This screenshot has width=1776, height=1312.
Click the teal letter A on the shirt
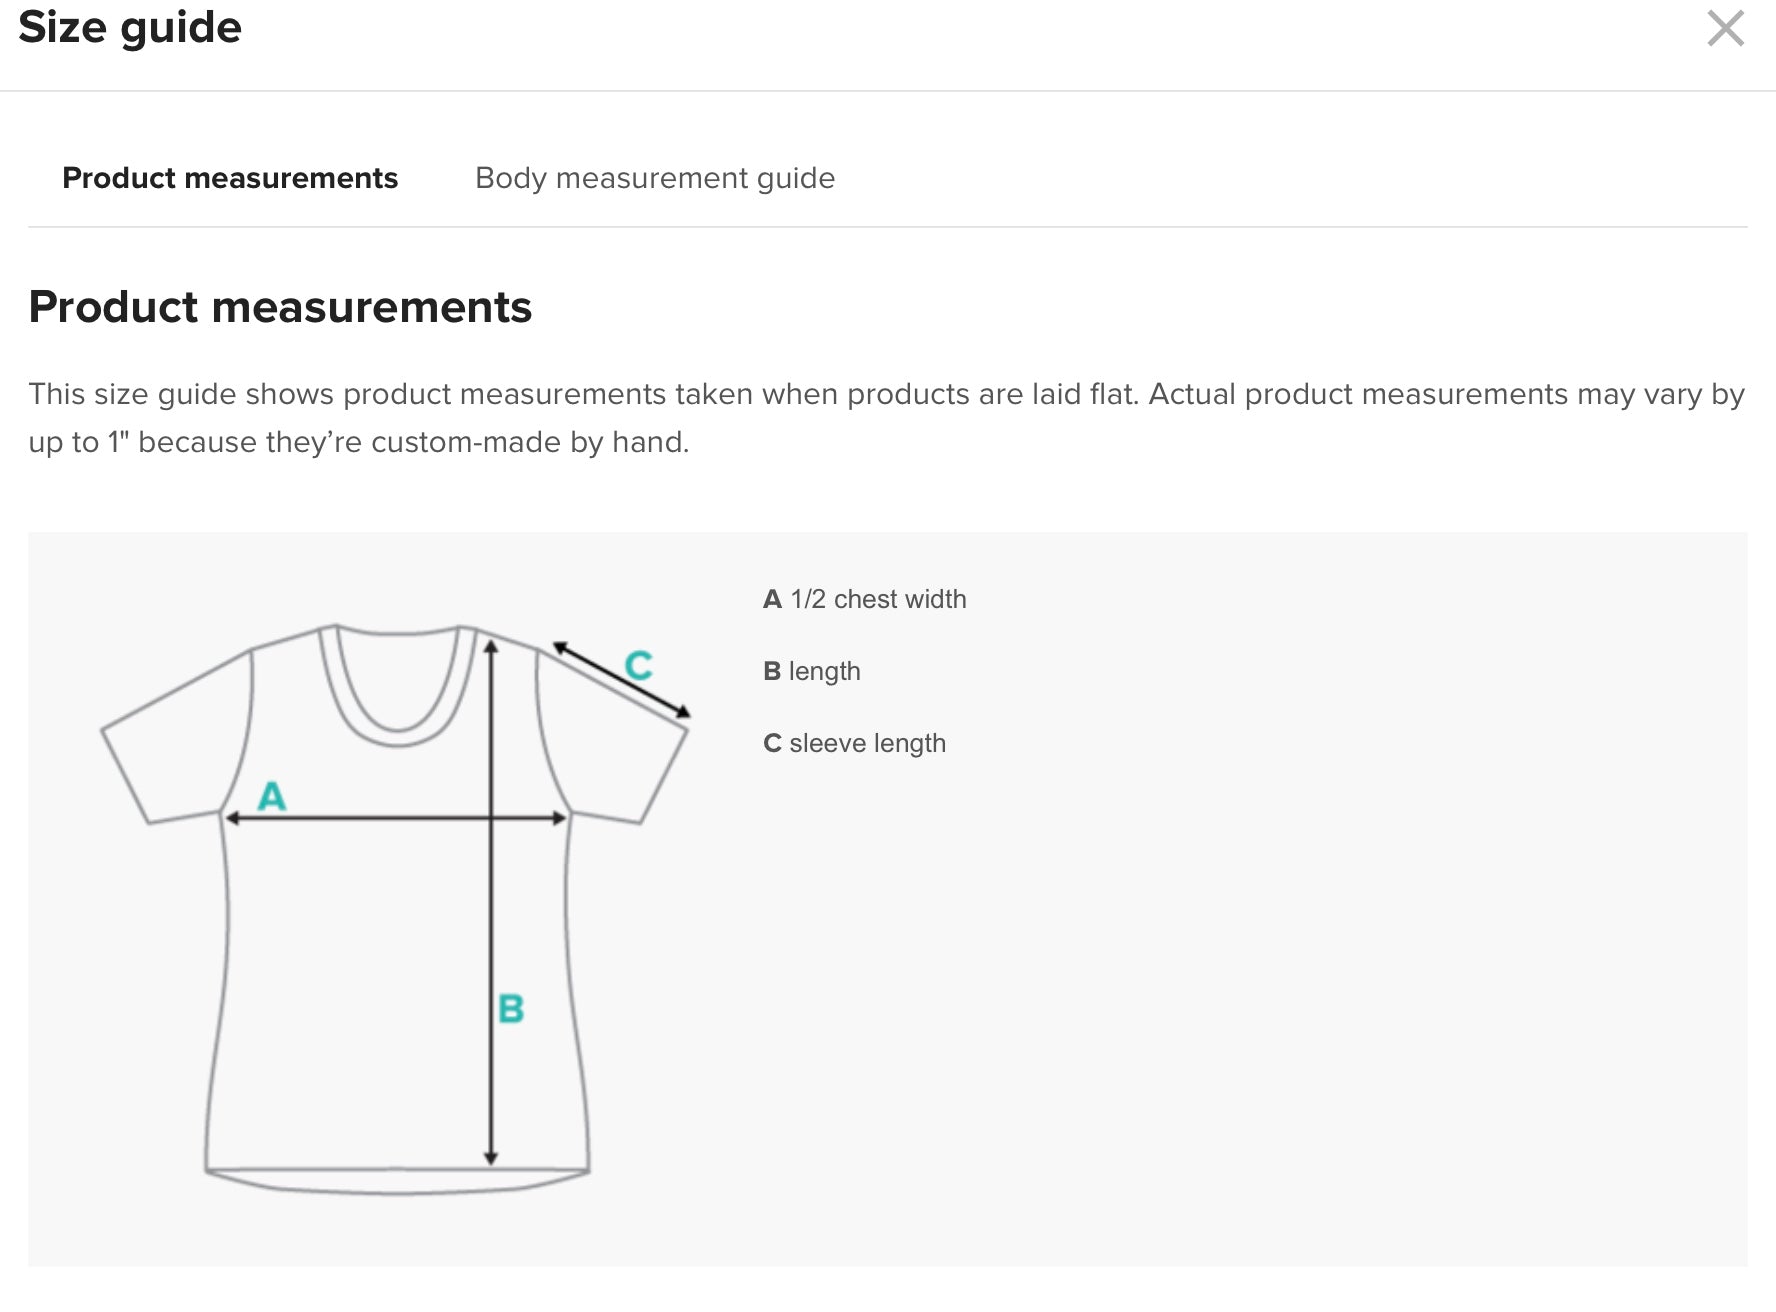pos(272,796)
